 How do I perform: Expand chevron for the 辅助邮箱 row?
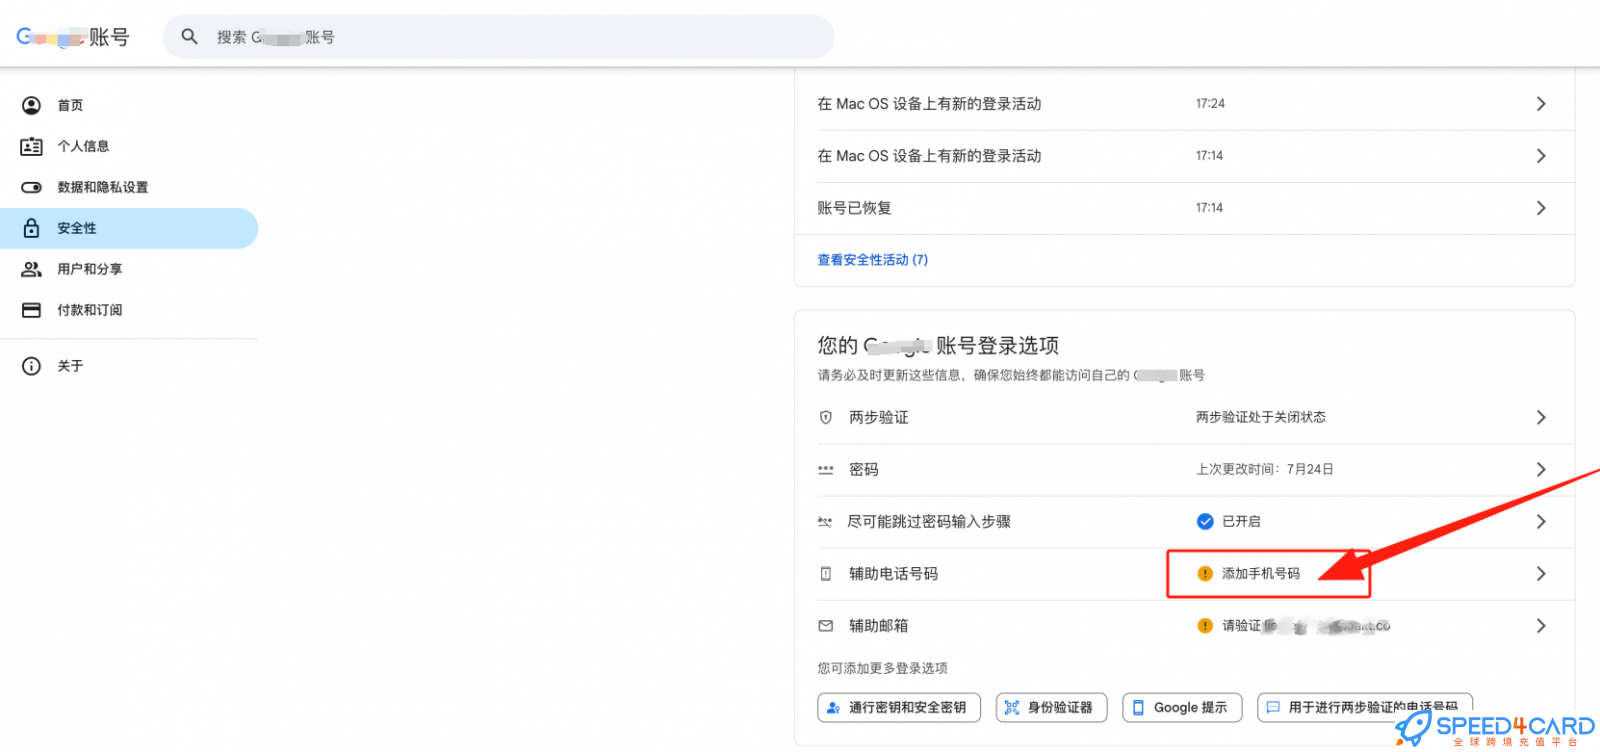[x=1541, y=626]
